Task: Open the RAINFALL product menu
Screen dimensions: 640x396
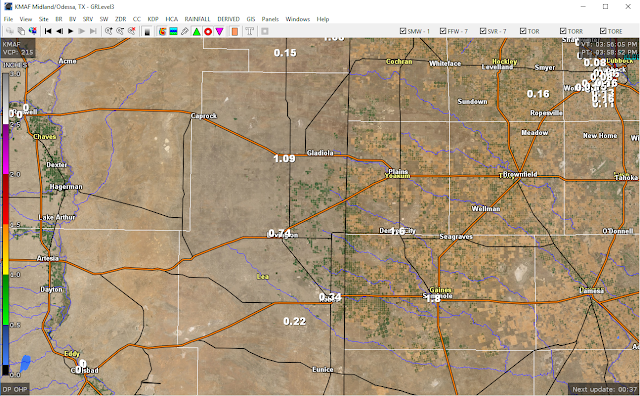Action: [197, 19]
